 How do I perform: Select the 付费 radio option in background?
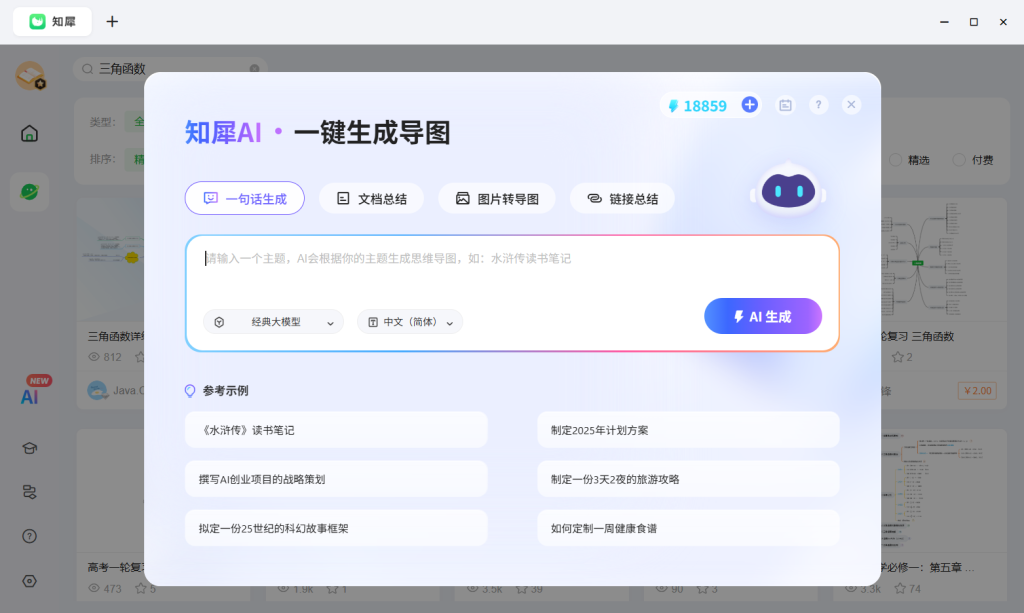959,160
